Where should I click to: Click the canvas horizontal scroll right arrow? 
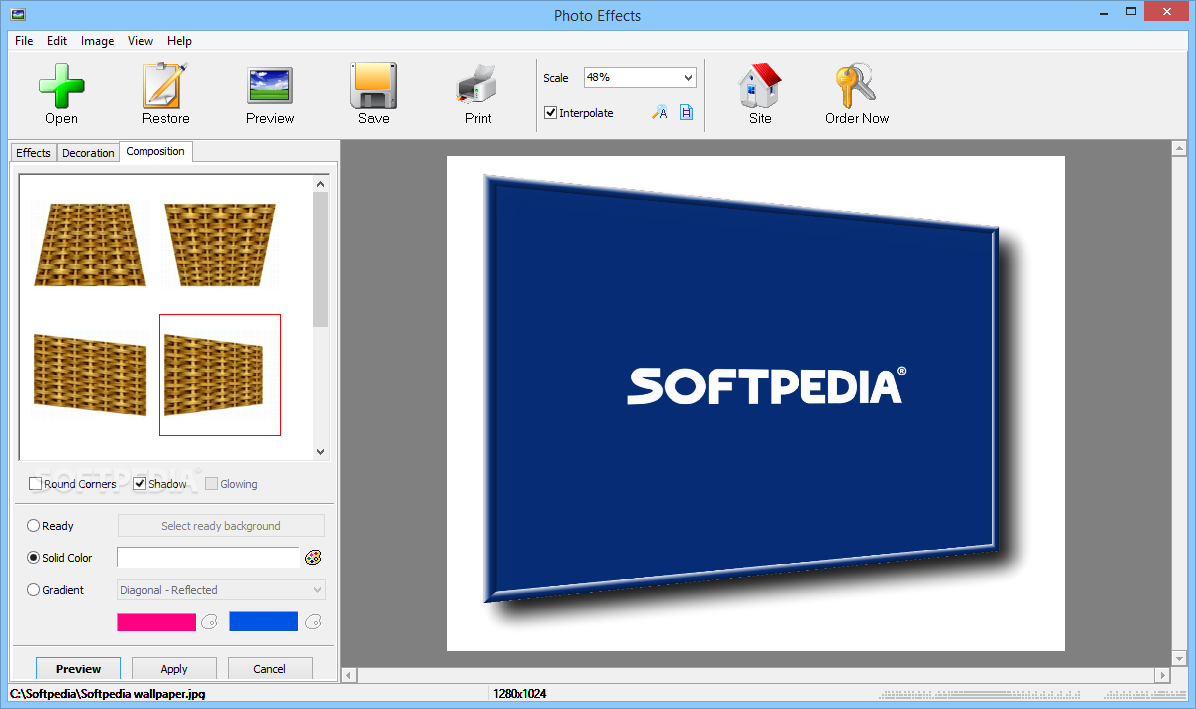click(x=1162, y=675)
